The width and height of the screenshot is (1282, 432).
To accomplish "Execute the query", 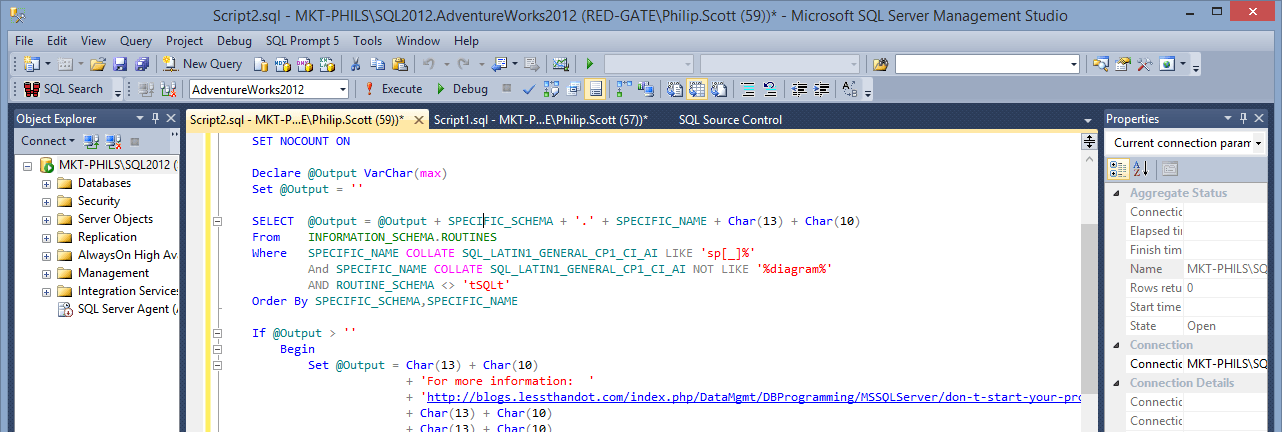I will point(393,89).
